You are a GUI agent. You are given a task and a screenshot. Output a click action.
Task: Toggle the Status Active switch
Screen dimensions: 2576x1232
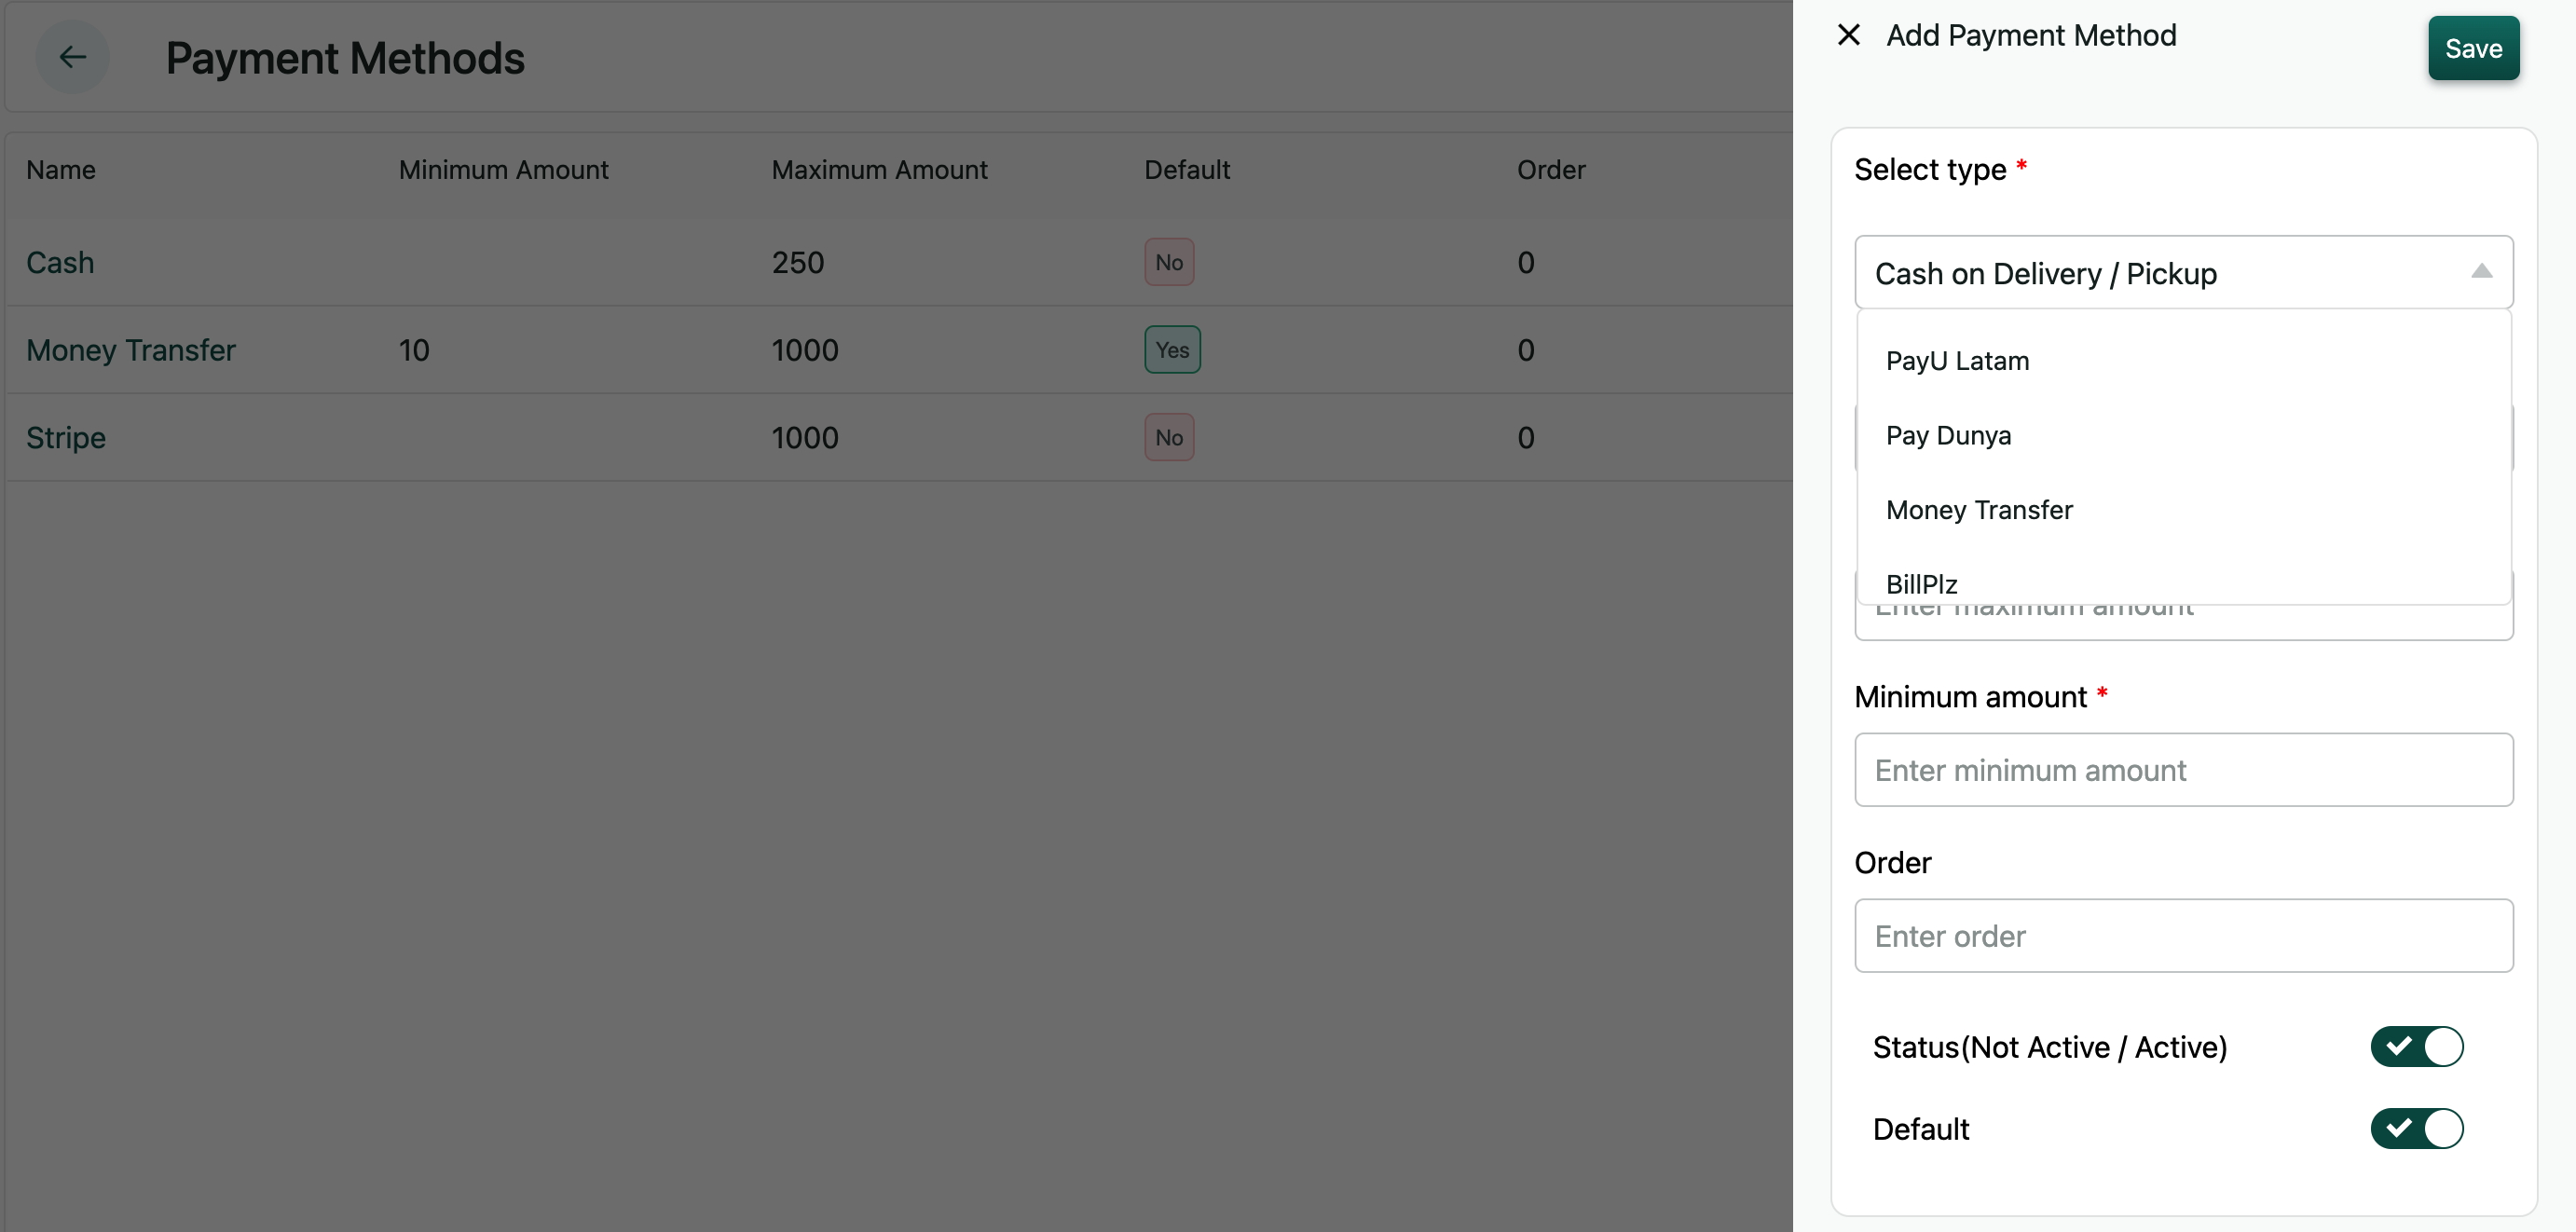(x=2416, y=1047)
